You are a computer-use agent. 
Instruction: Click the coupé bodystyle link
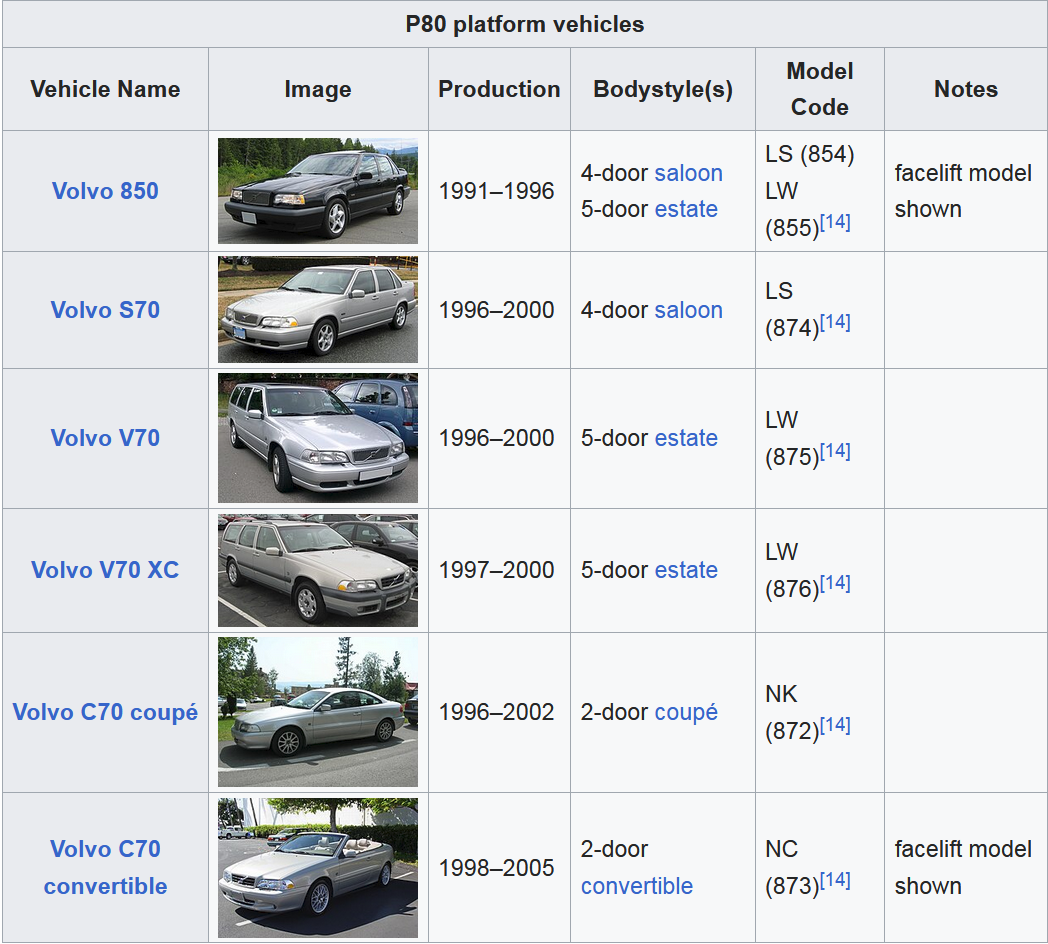click(686, 712)
